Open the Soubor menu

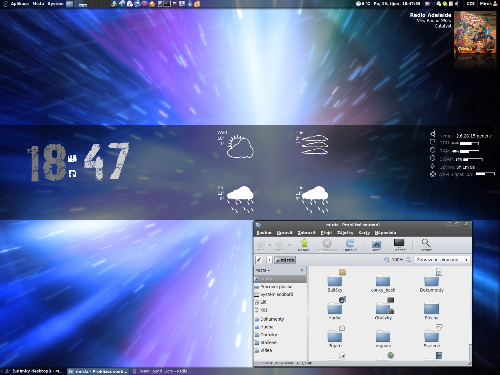[x=264, y=233]
